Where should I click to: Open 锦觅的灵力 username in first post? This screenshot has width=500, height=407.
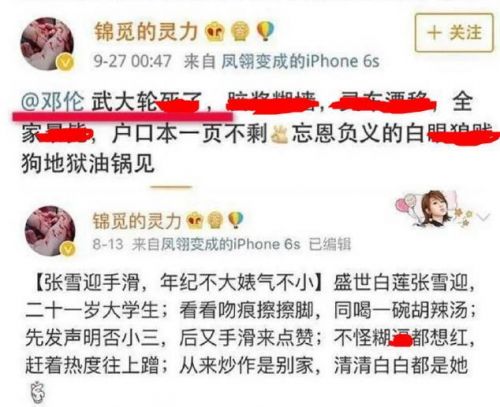click(146, 32)
